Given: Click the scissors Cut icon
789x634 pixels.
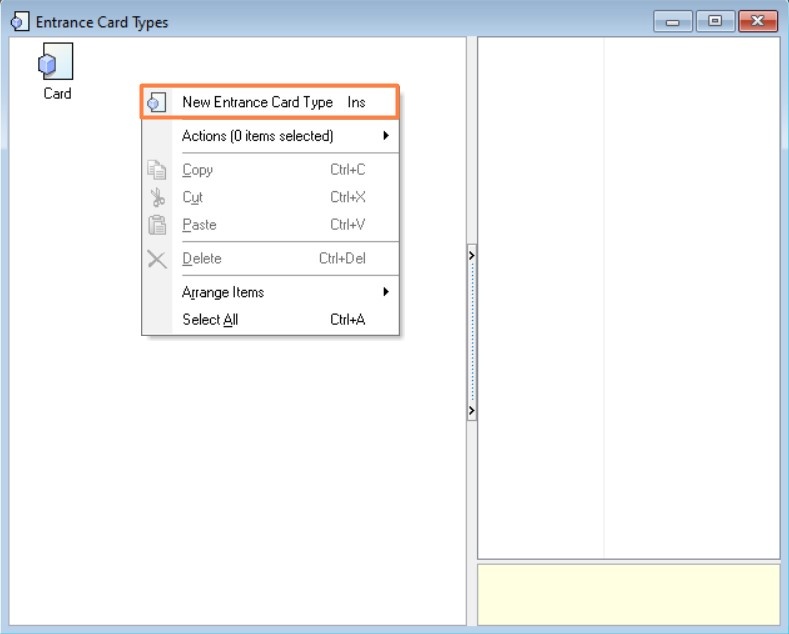Looking at the screenshot, I should point(156,198).
